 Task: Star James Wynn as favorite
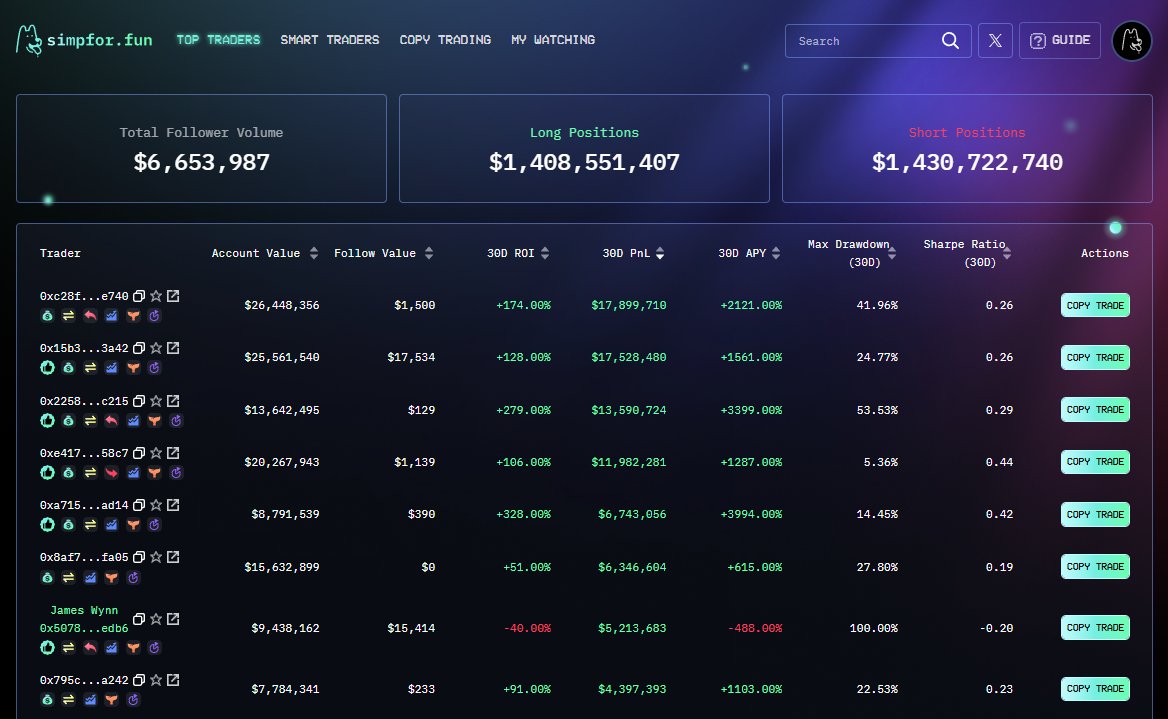point(156,619)
